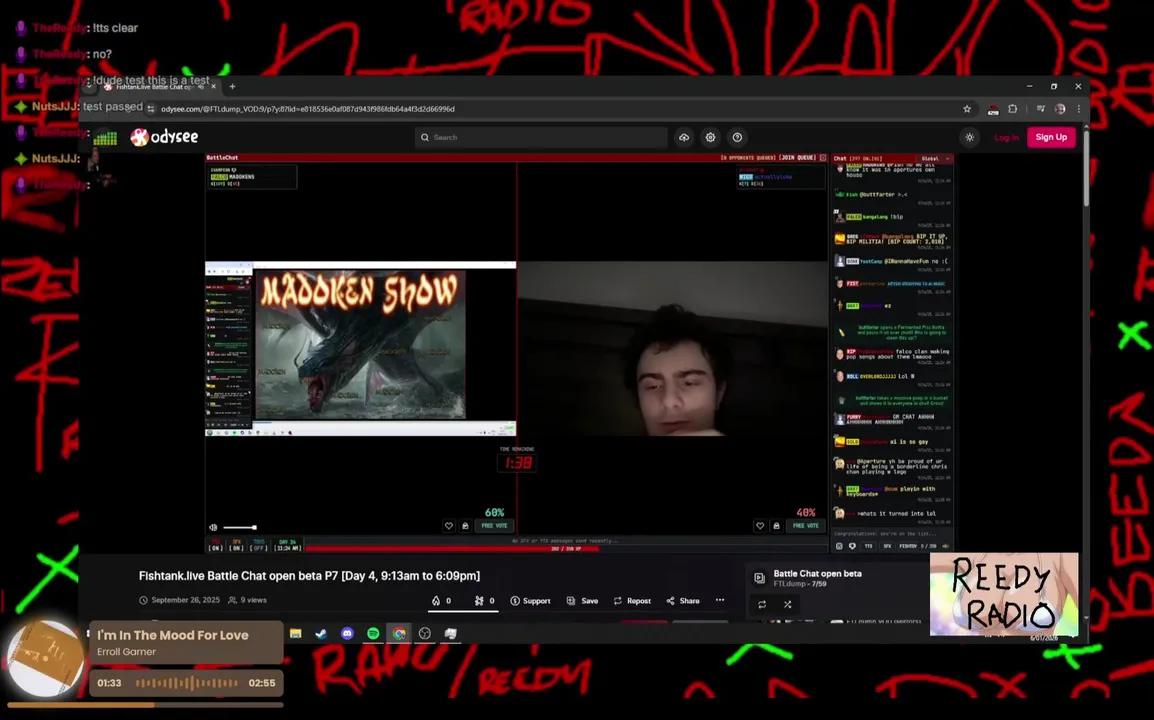The height and width of the screenshot is (720, 1154).
Task: Click the Sign Up button
Action: [x=1051, y=137]
